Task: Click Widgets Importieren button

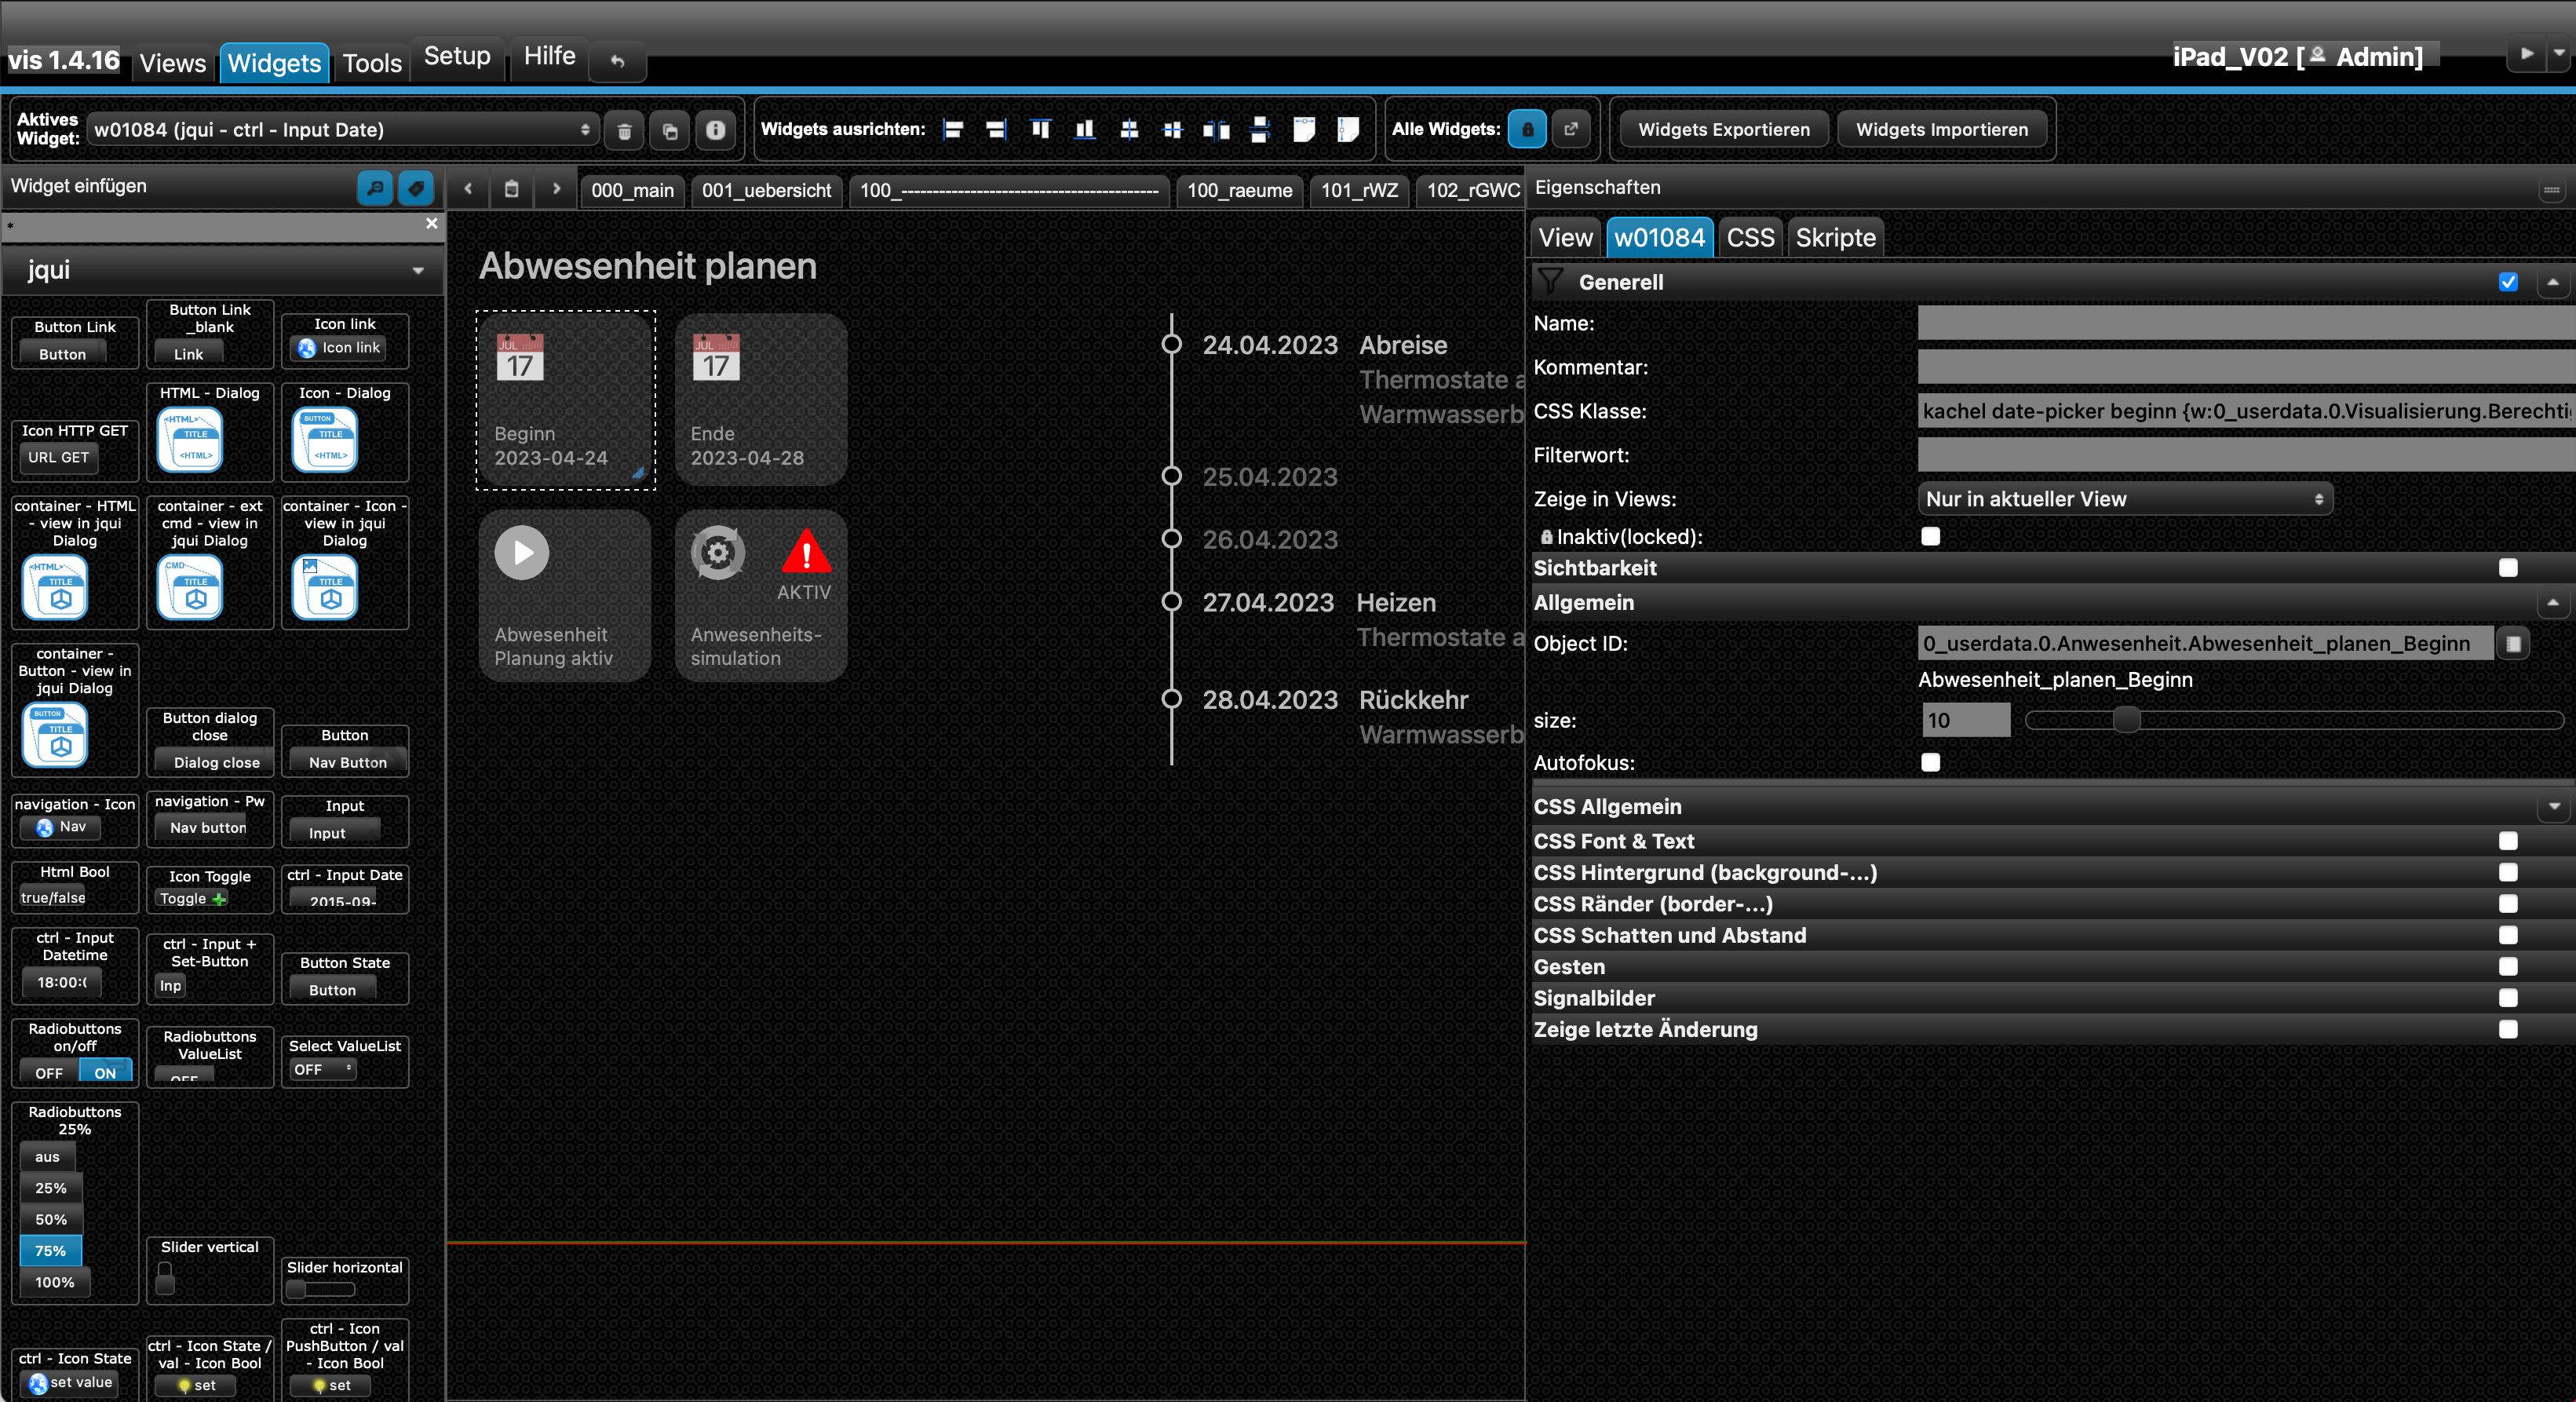Action: tap(1941, 130)
